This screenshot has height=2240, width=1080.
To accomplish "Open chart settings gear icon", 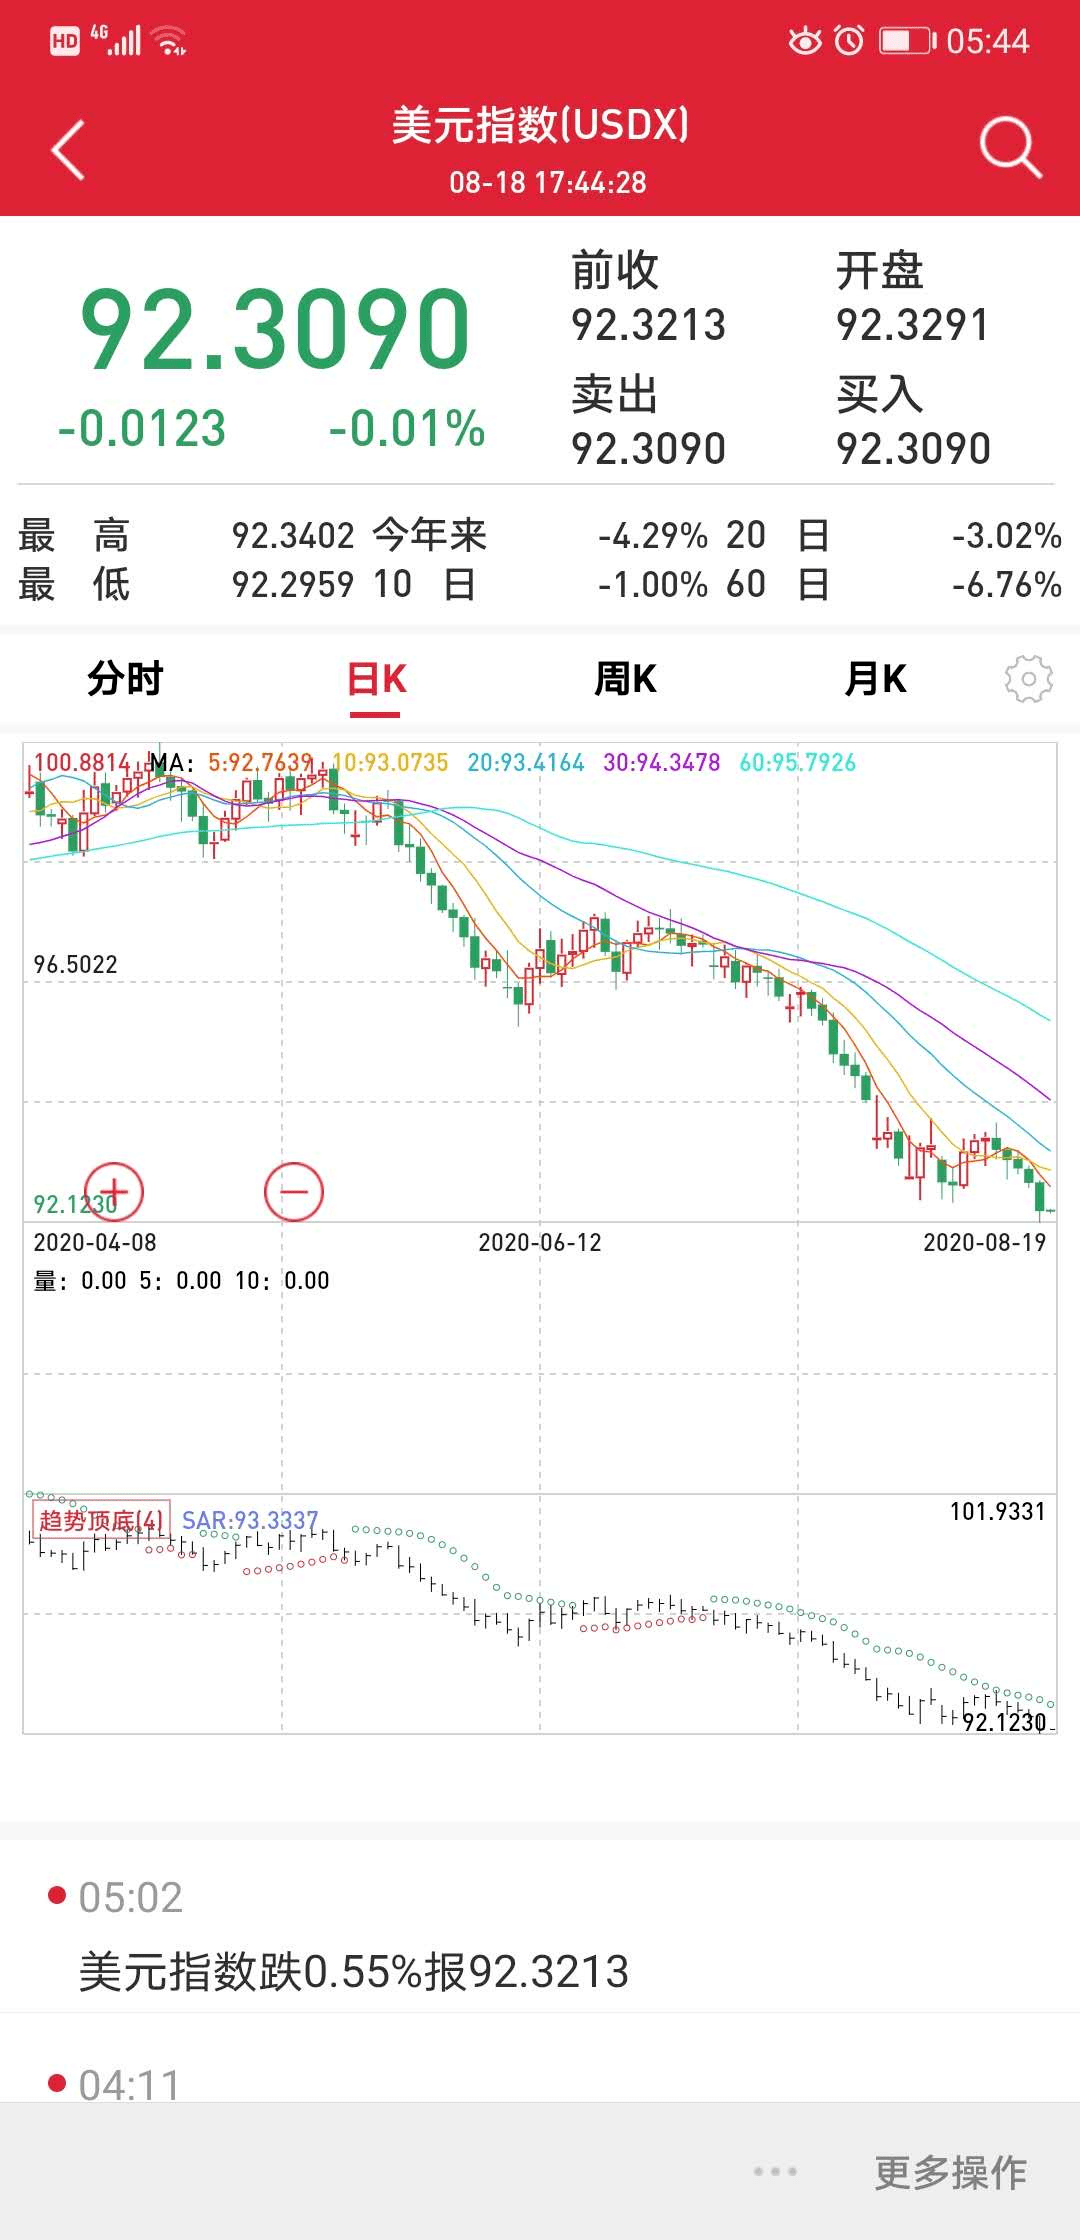I will [1028, 679].
